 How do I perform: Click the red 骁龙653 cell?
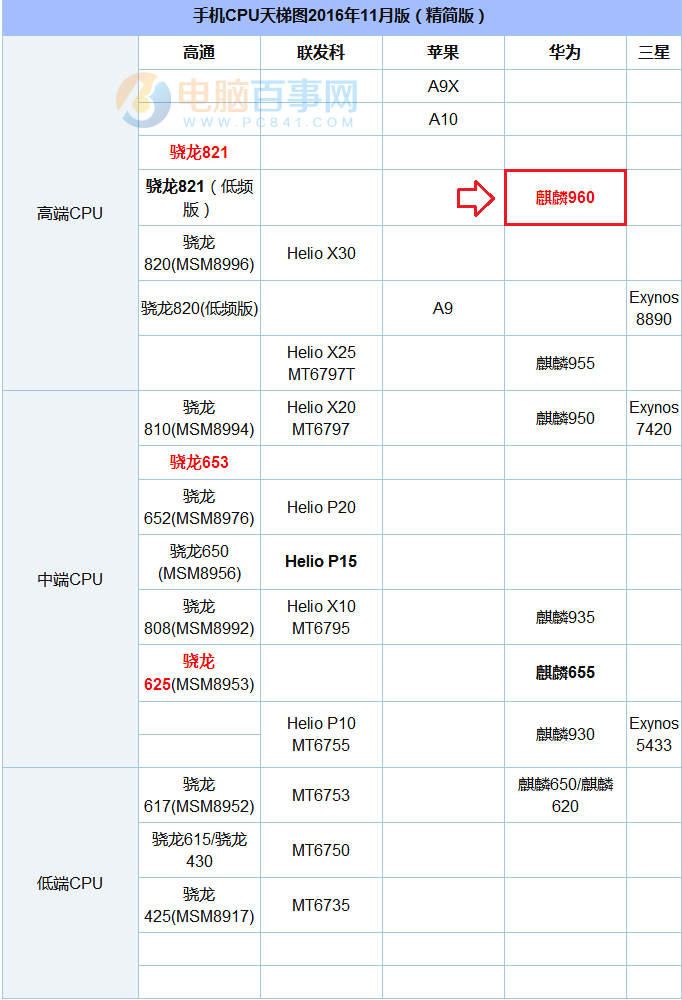tap(199, 462)
